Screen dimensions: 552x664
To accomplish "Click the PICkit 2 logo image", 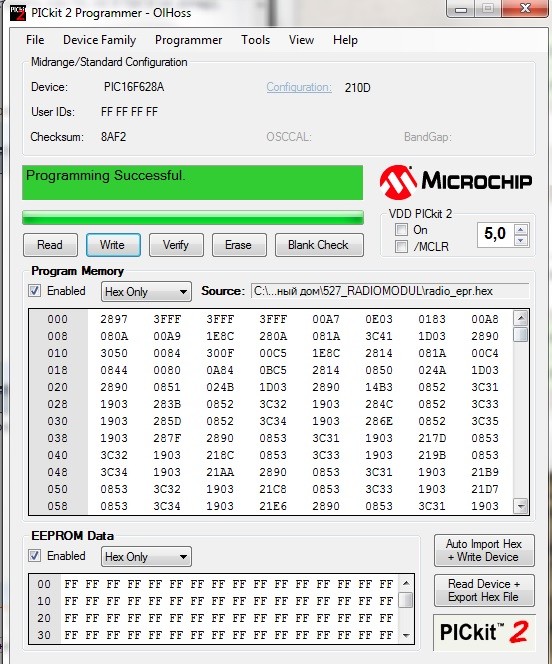I will coord(484,632).
